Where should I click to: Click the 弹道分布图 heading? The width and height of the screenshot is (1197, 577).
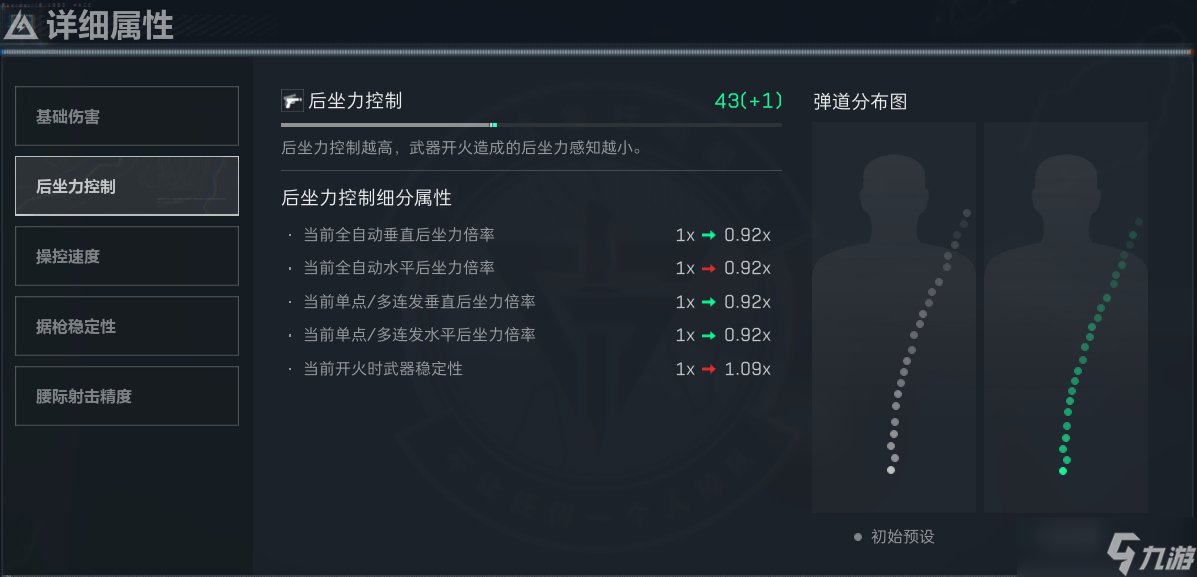[x=860, y=101]
